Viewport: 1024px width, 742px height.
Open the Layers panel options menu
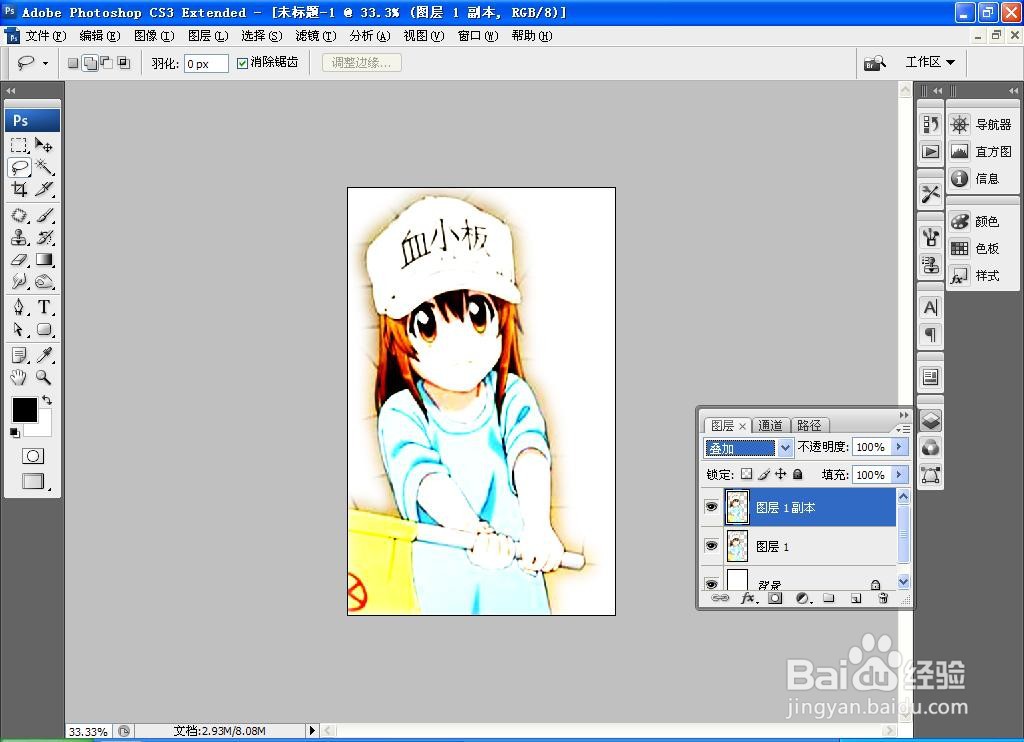click(x=904, y=428)
